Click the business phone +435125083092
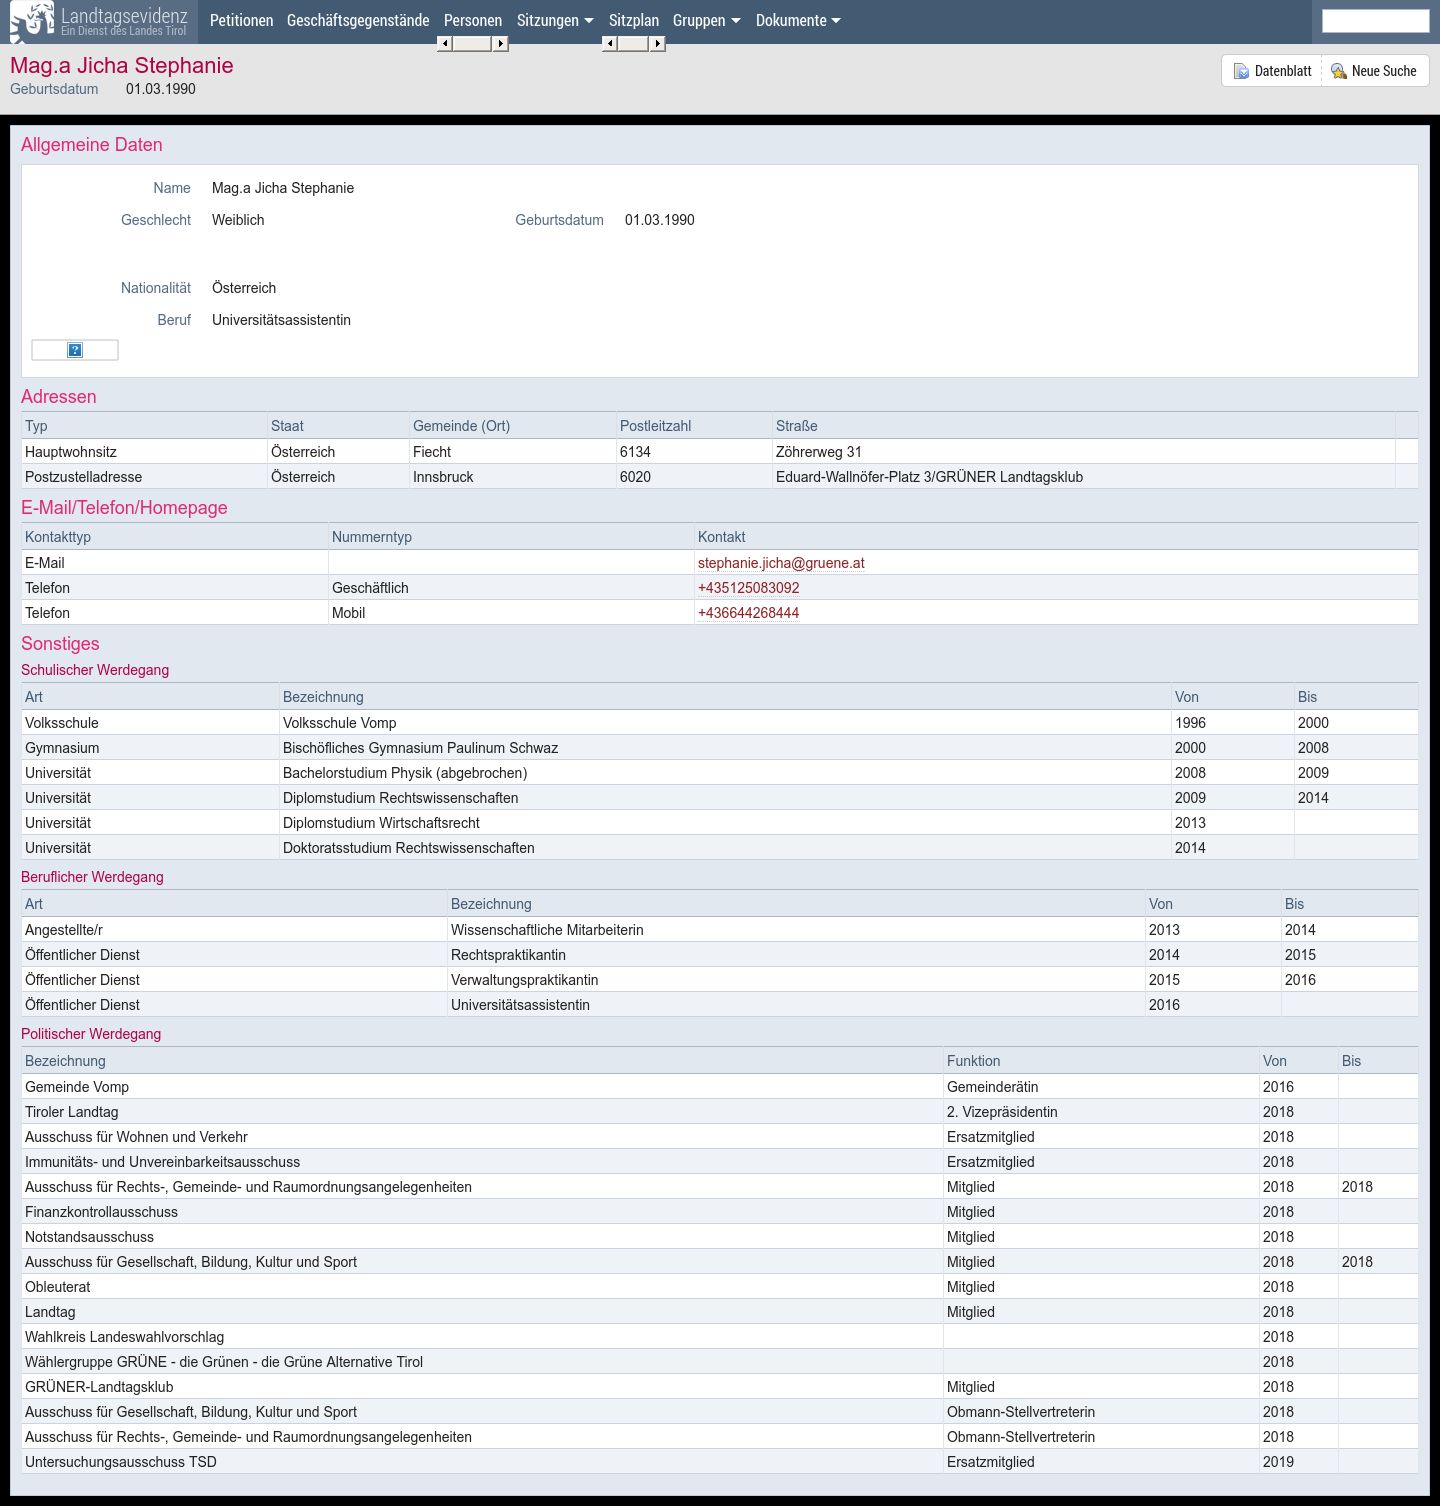This screenshot has width=1440, height=1506. 748,588
